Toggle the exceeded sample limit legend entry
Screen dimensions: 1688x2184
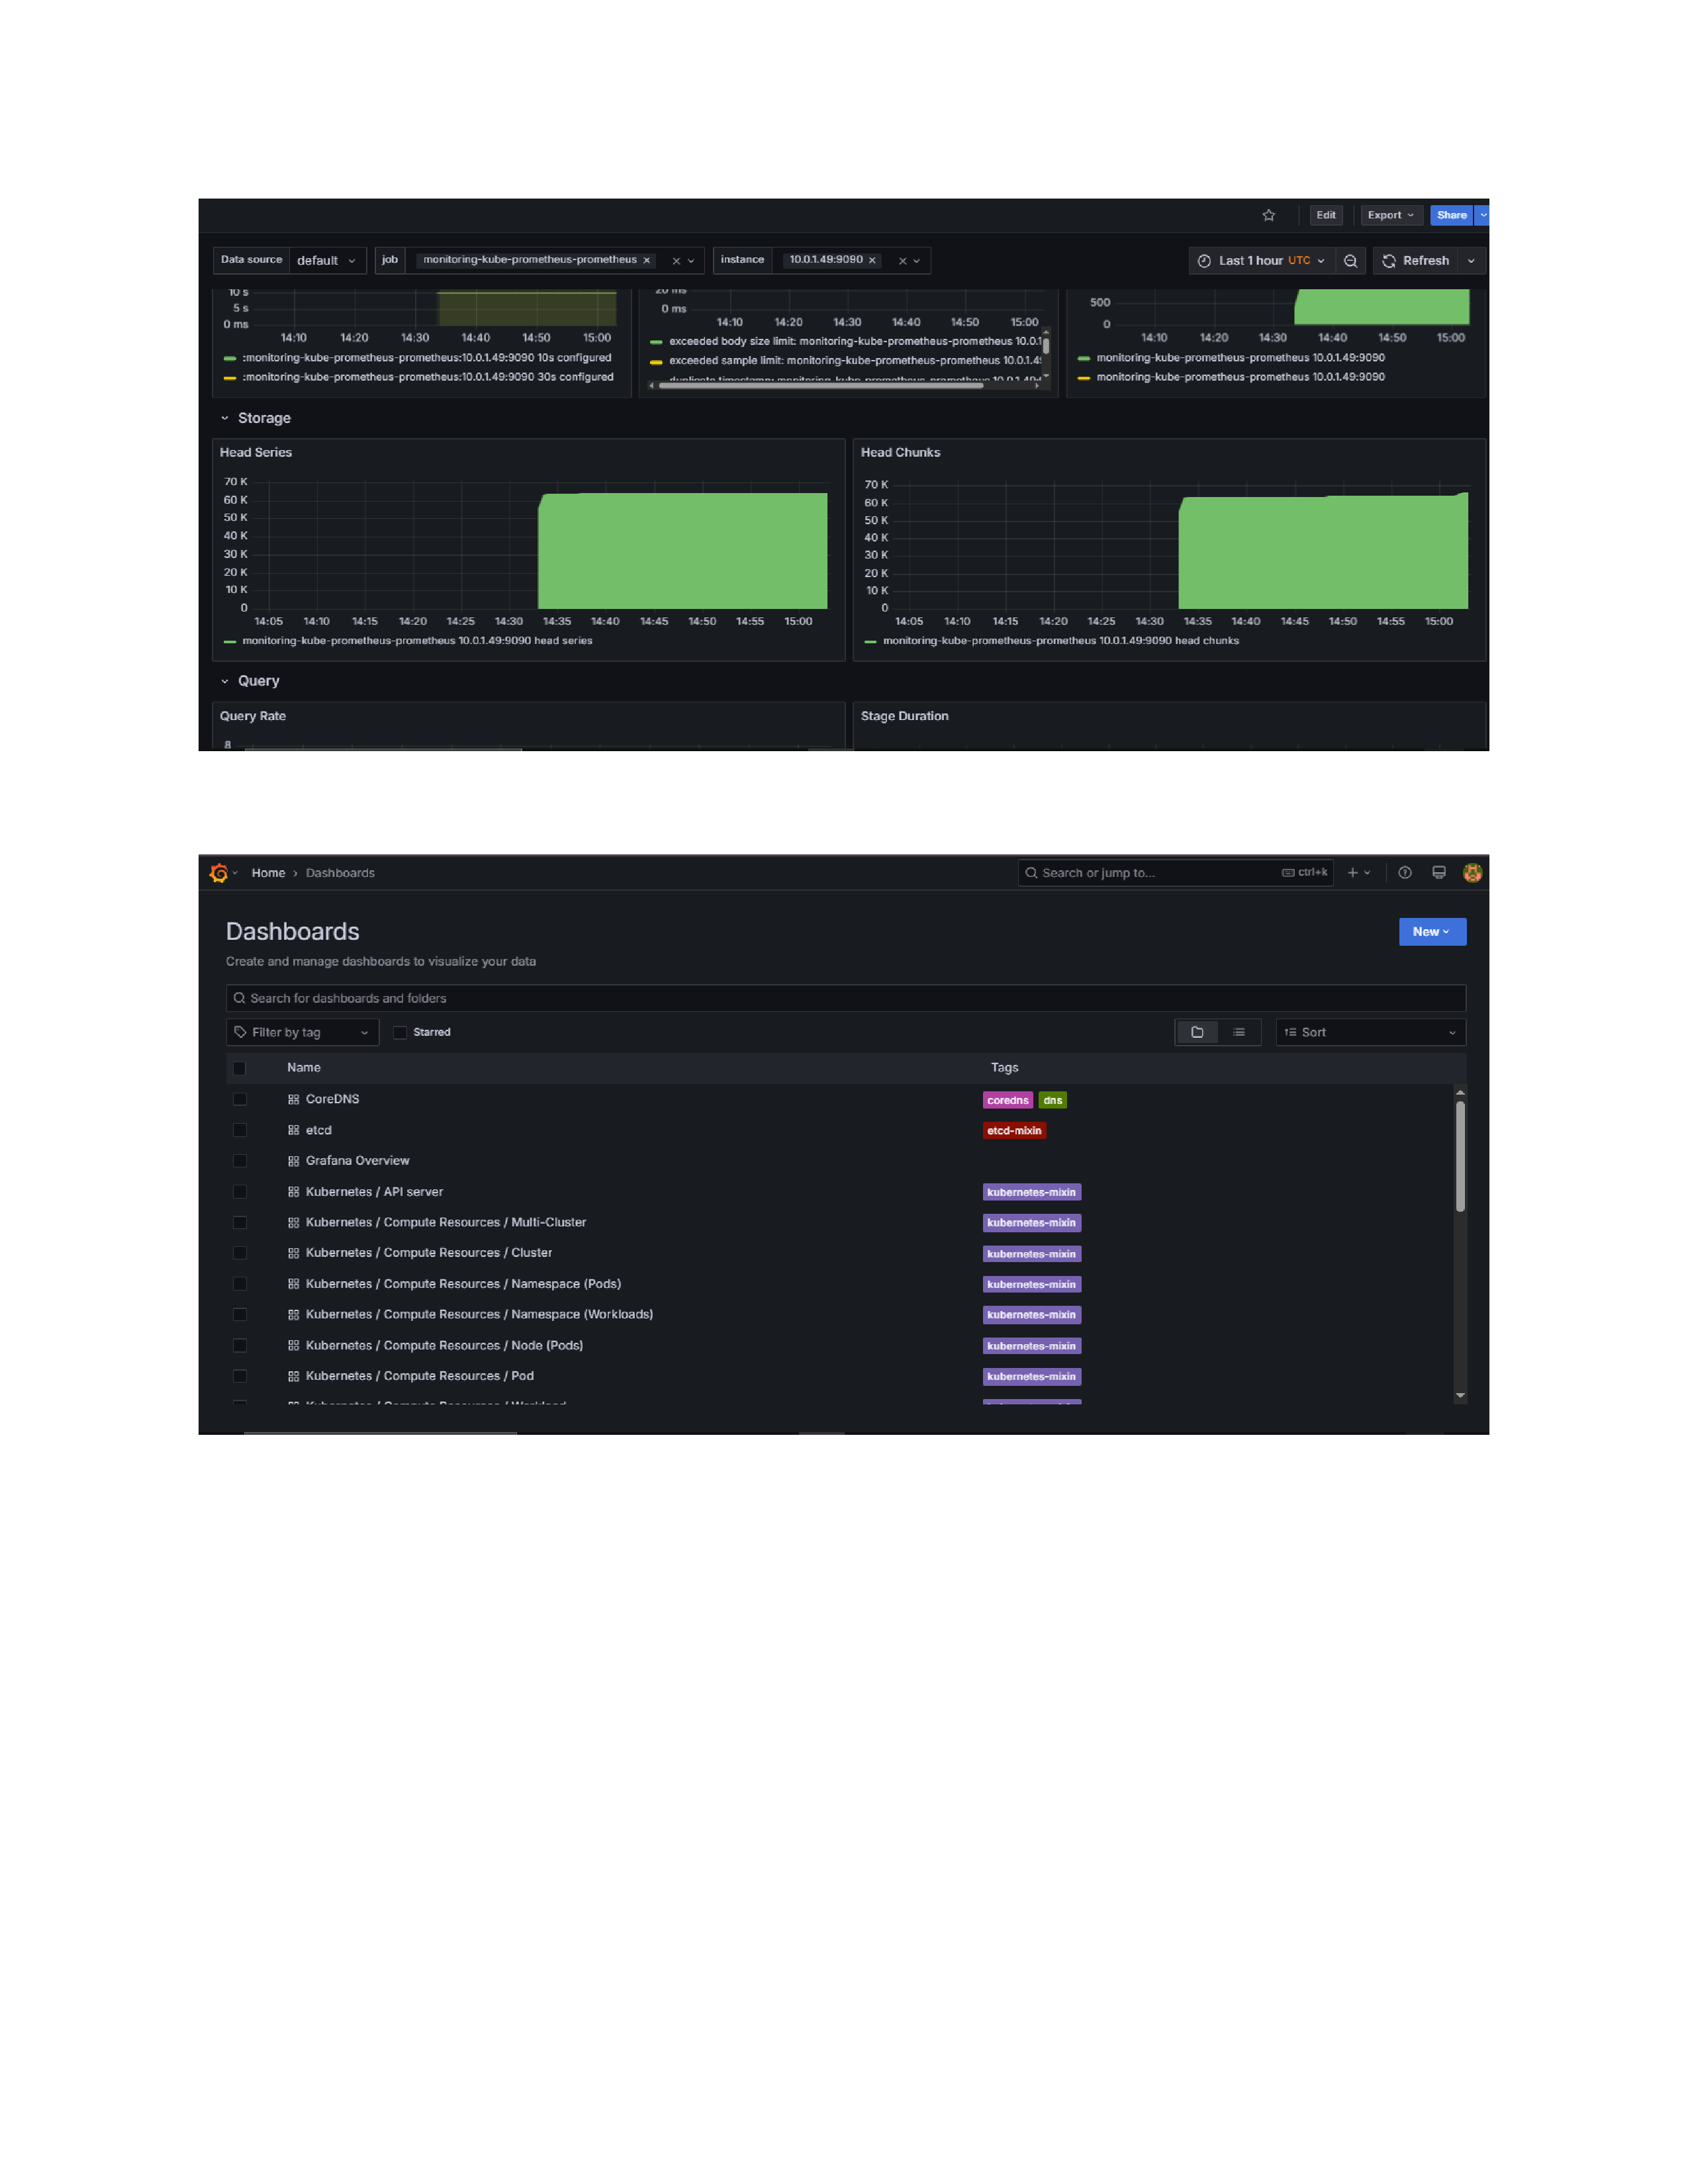pyautogui.click(x=855, y=361)
